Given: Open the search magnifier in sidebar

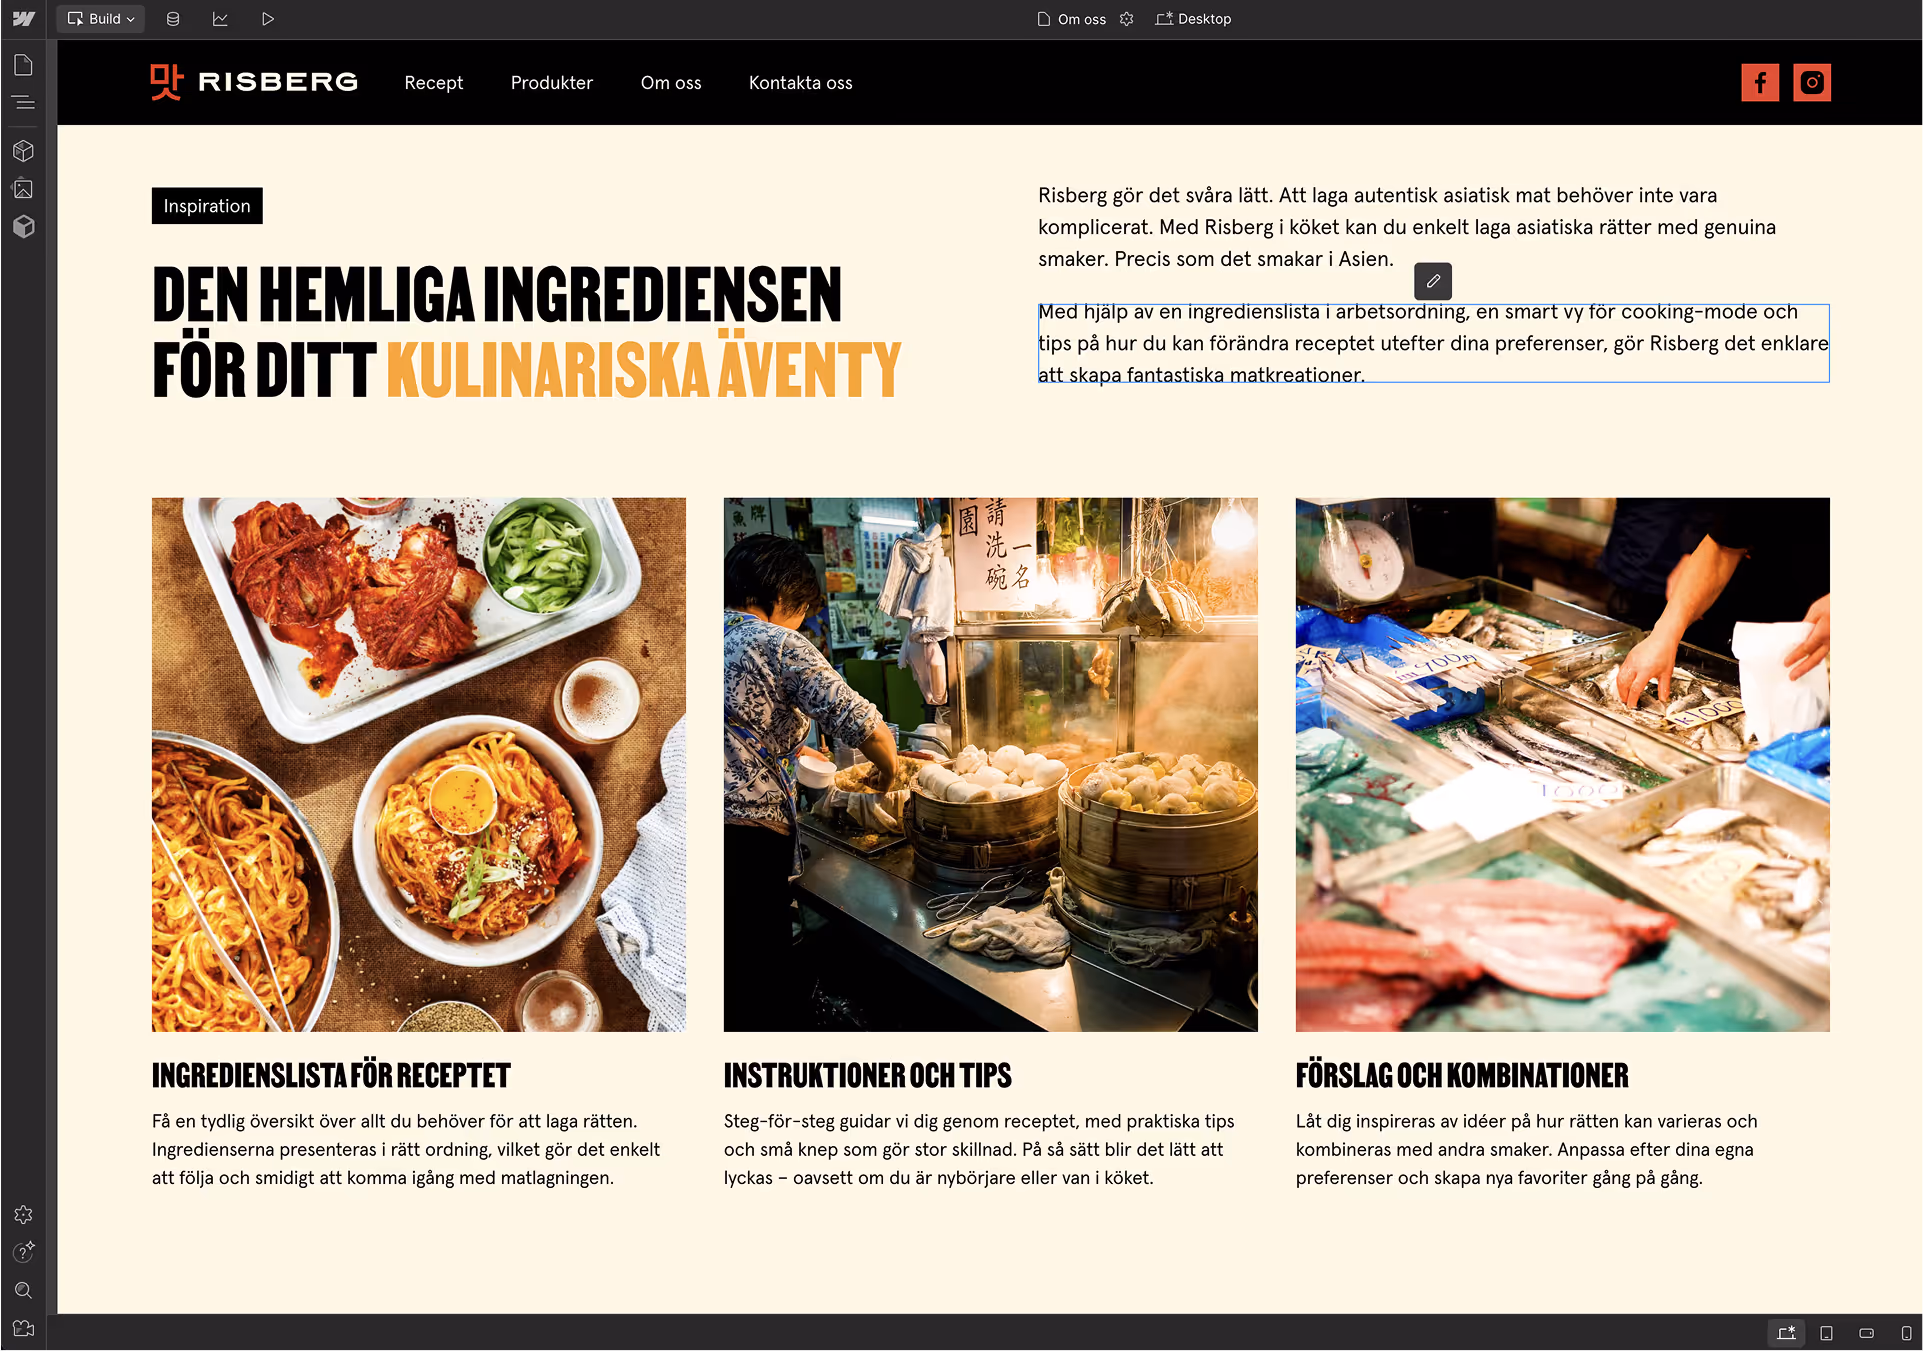Looking at the screenshot, I should click(x=24, y=1290).
